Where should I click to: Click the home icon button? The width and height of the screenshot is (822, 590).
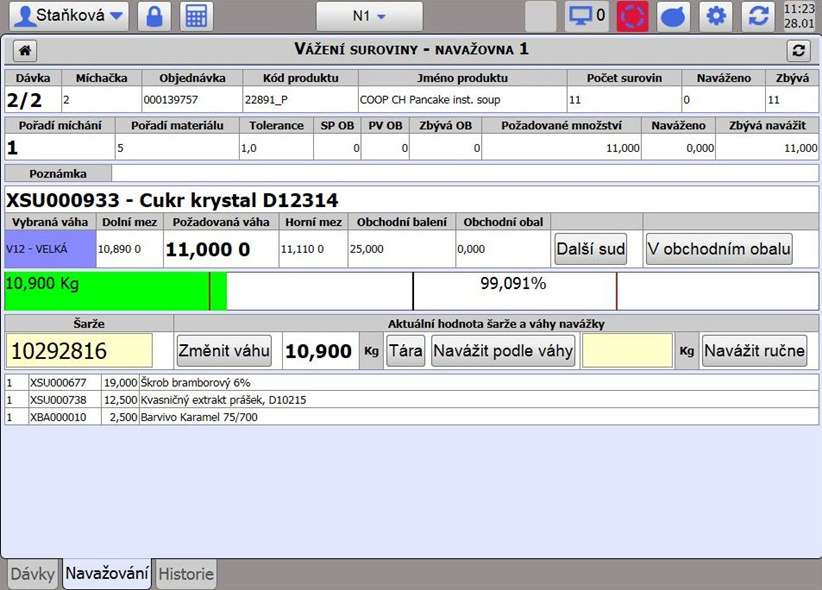(25, 50)
